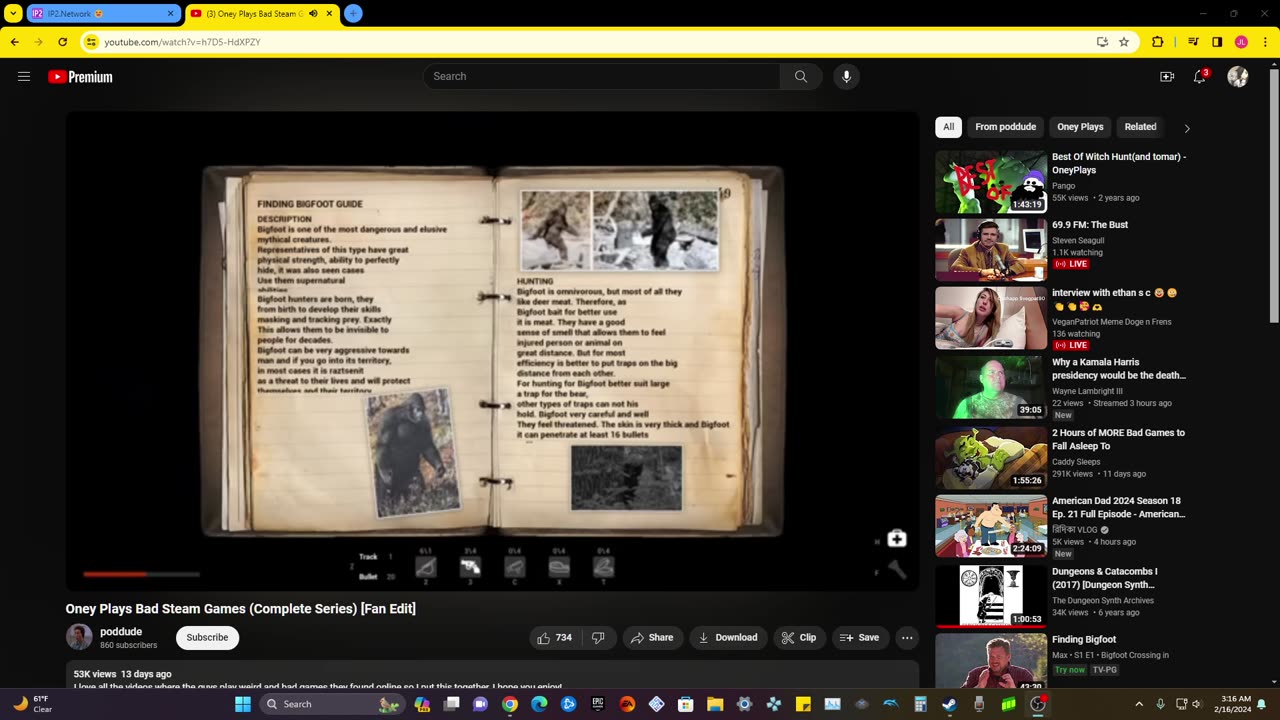Click the browser address bar URL
Viewport: 1280px width, 720px height.
[x=183, y=42]
